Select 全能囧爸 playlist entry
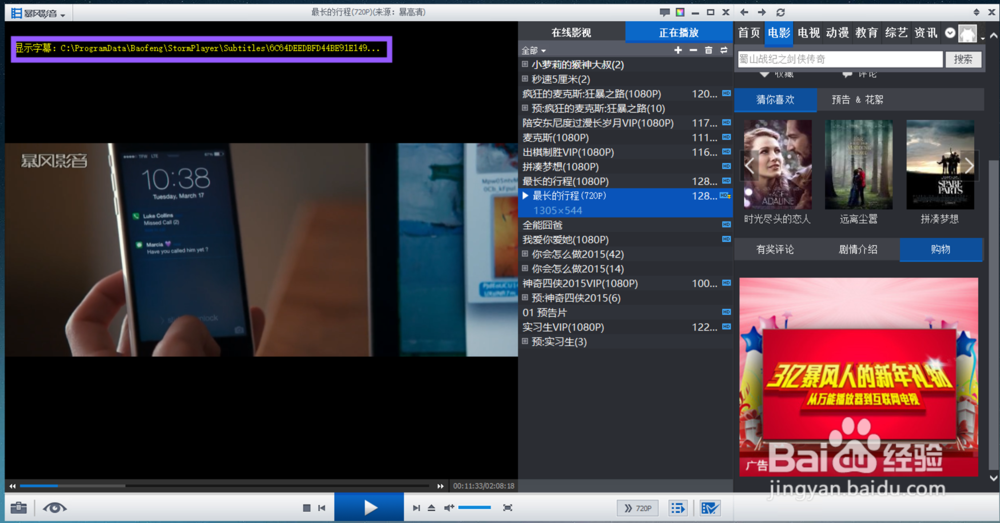The image size is (1000, 523). 626,225
